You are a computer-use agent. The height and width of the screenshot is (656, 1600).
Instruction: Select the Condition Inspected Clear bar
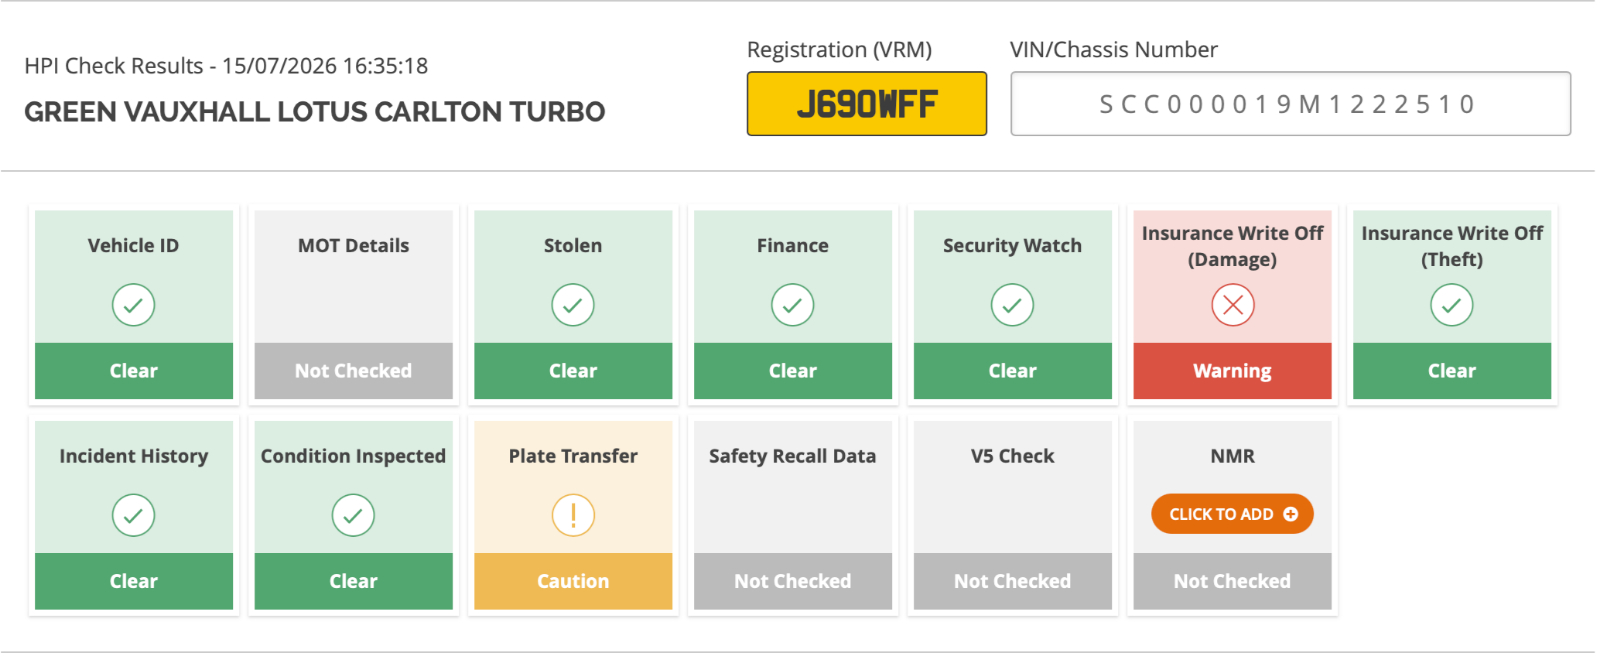(353, 581)
